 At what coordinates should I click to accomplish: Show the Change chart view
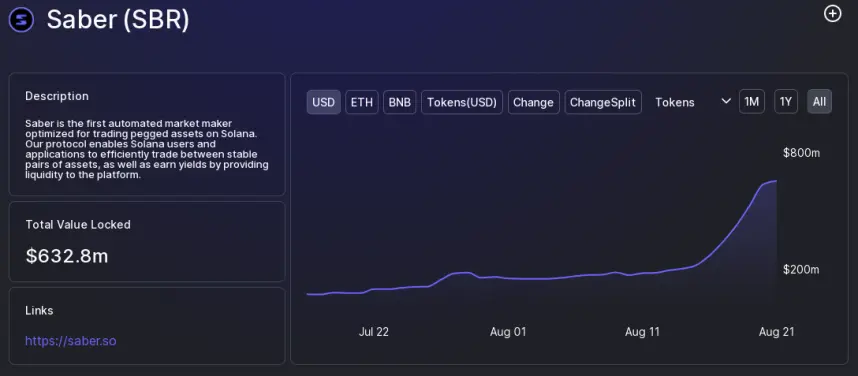(x=534, y=102)
